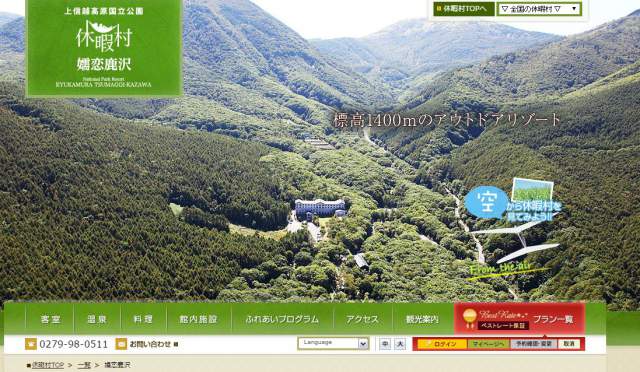Open the 観光案内 menu
The width and height of the screenshot is (640, 372).
tap(422, 319)
